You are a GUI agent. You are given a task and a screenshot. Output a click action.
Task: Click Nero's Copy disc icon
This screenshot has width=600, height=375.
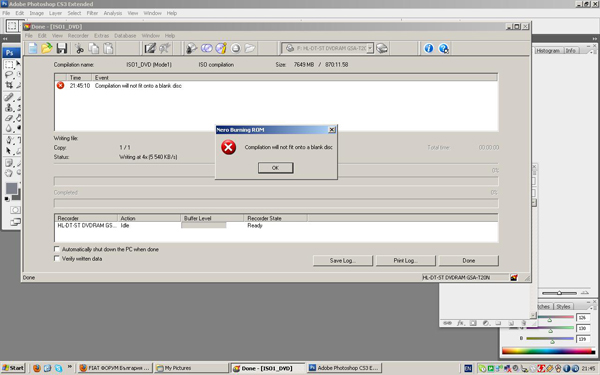coord(206,48)
